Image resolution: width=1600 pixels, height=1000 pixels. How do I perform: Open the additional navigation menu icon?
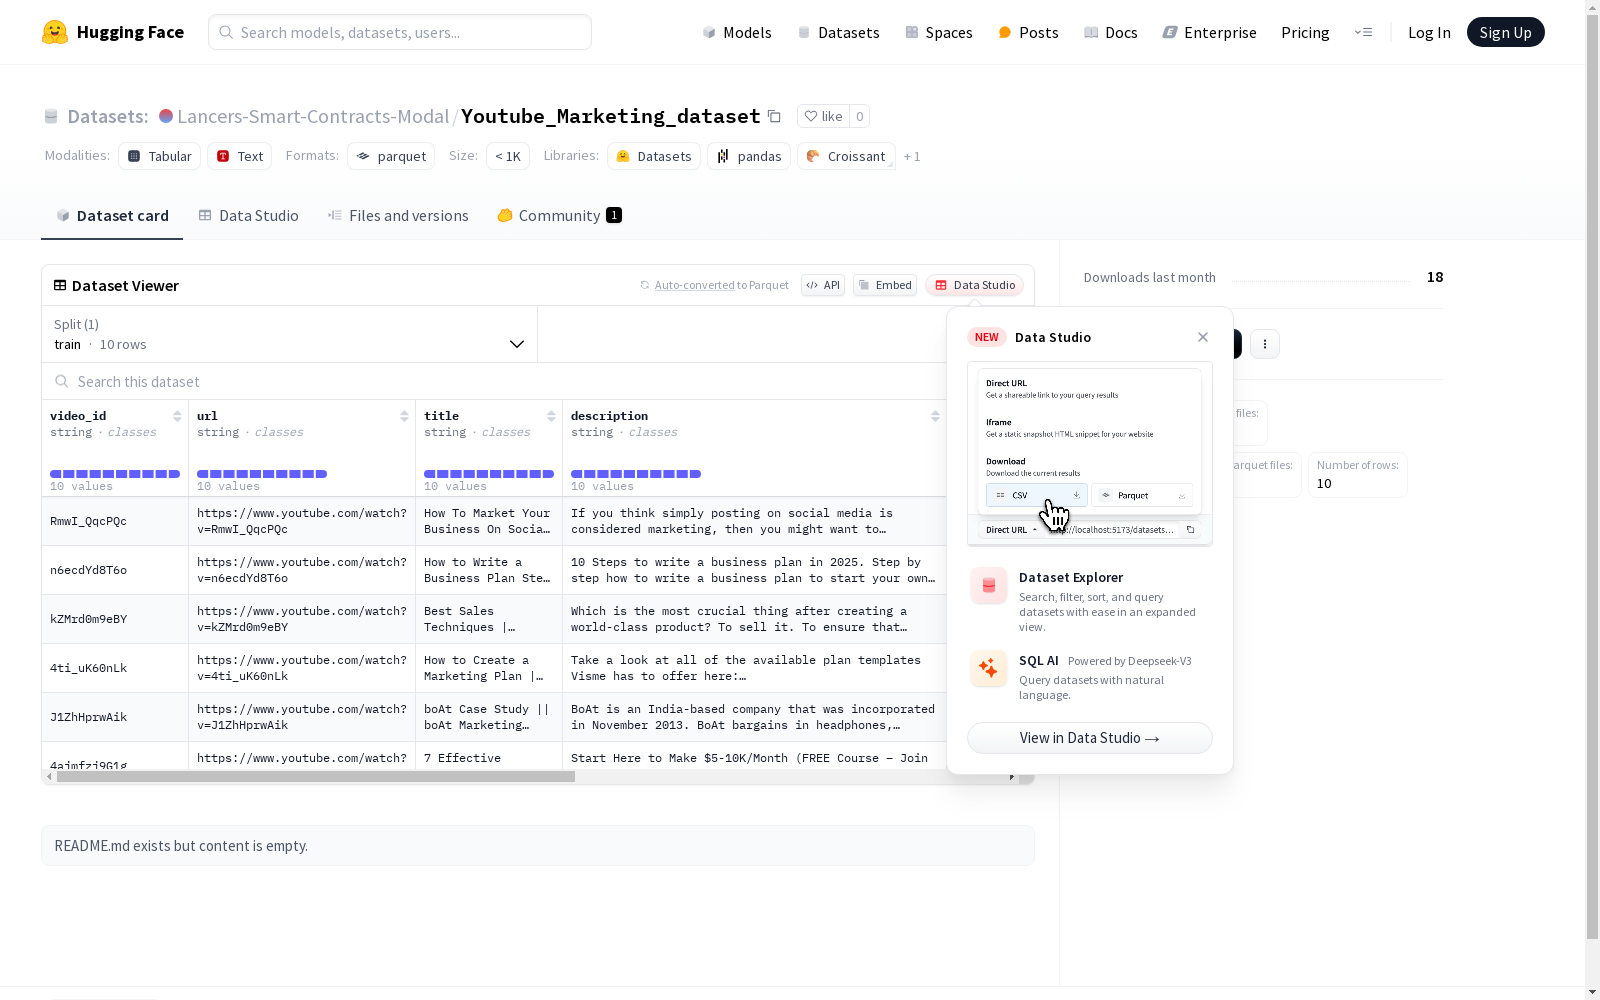tap(1363, 32)
